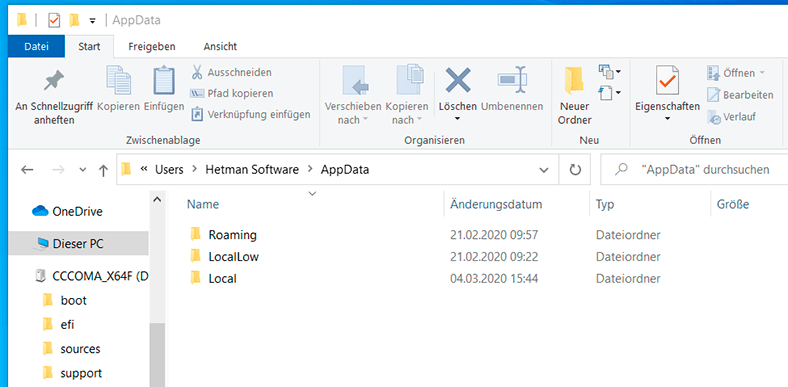The image size is (788, 387).
Task: Click AppData in the address breadcrumb
Action: pyautogui.click(x=345, y=169)
